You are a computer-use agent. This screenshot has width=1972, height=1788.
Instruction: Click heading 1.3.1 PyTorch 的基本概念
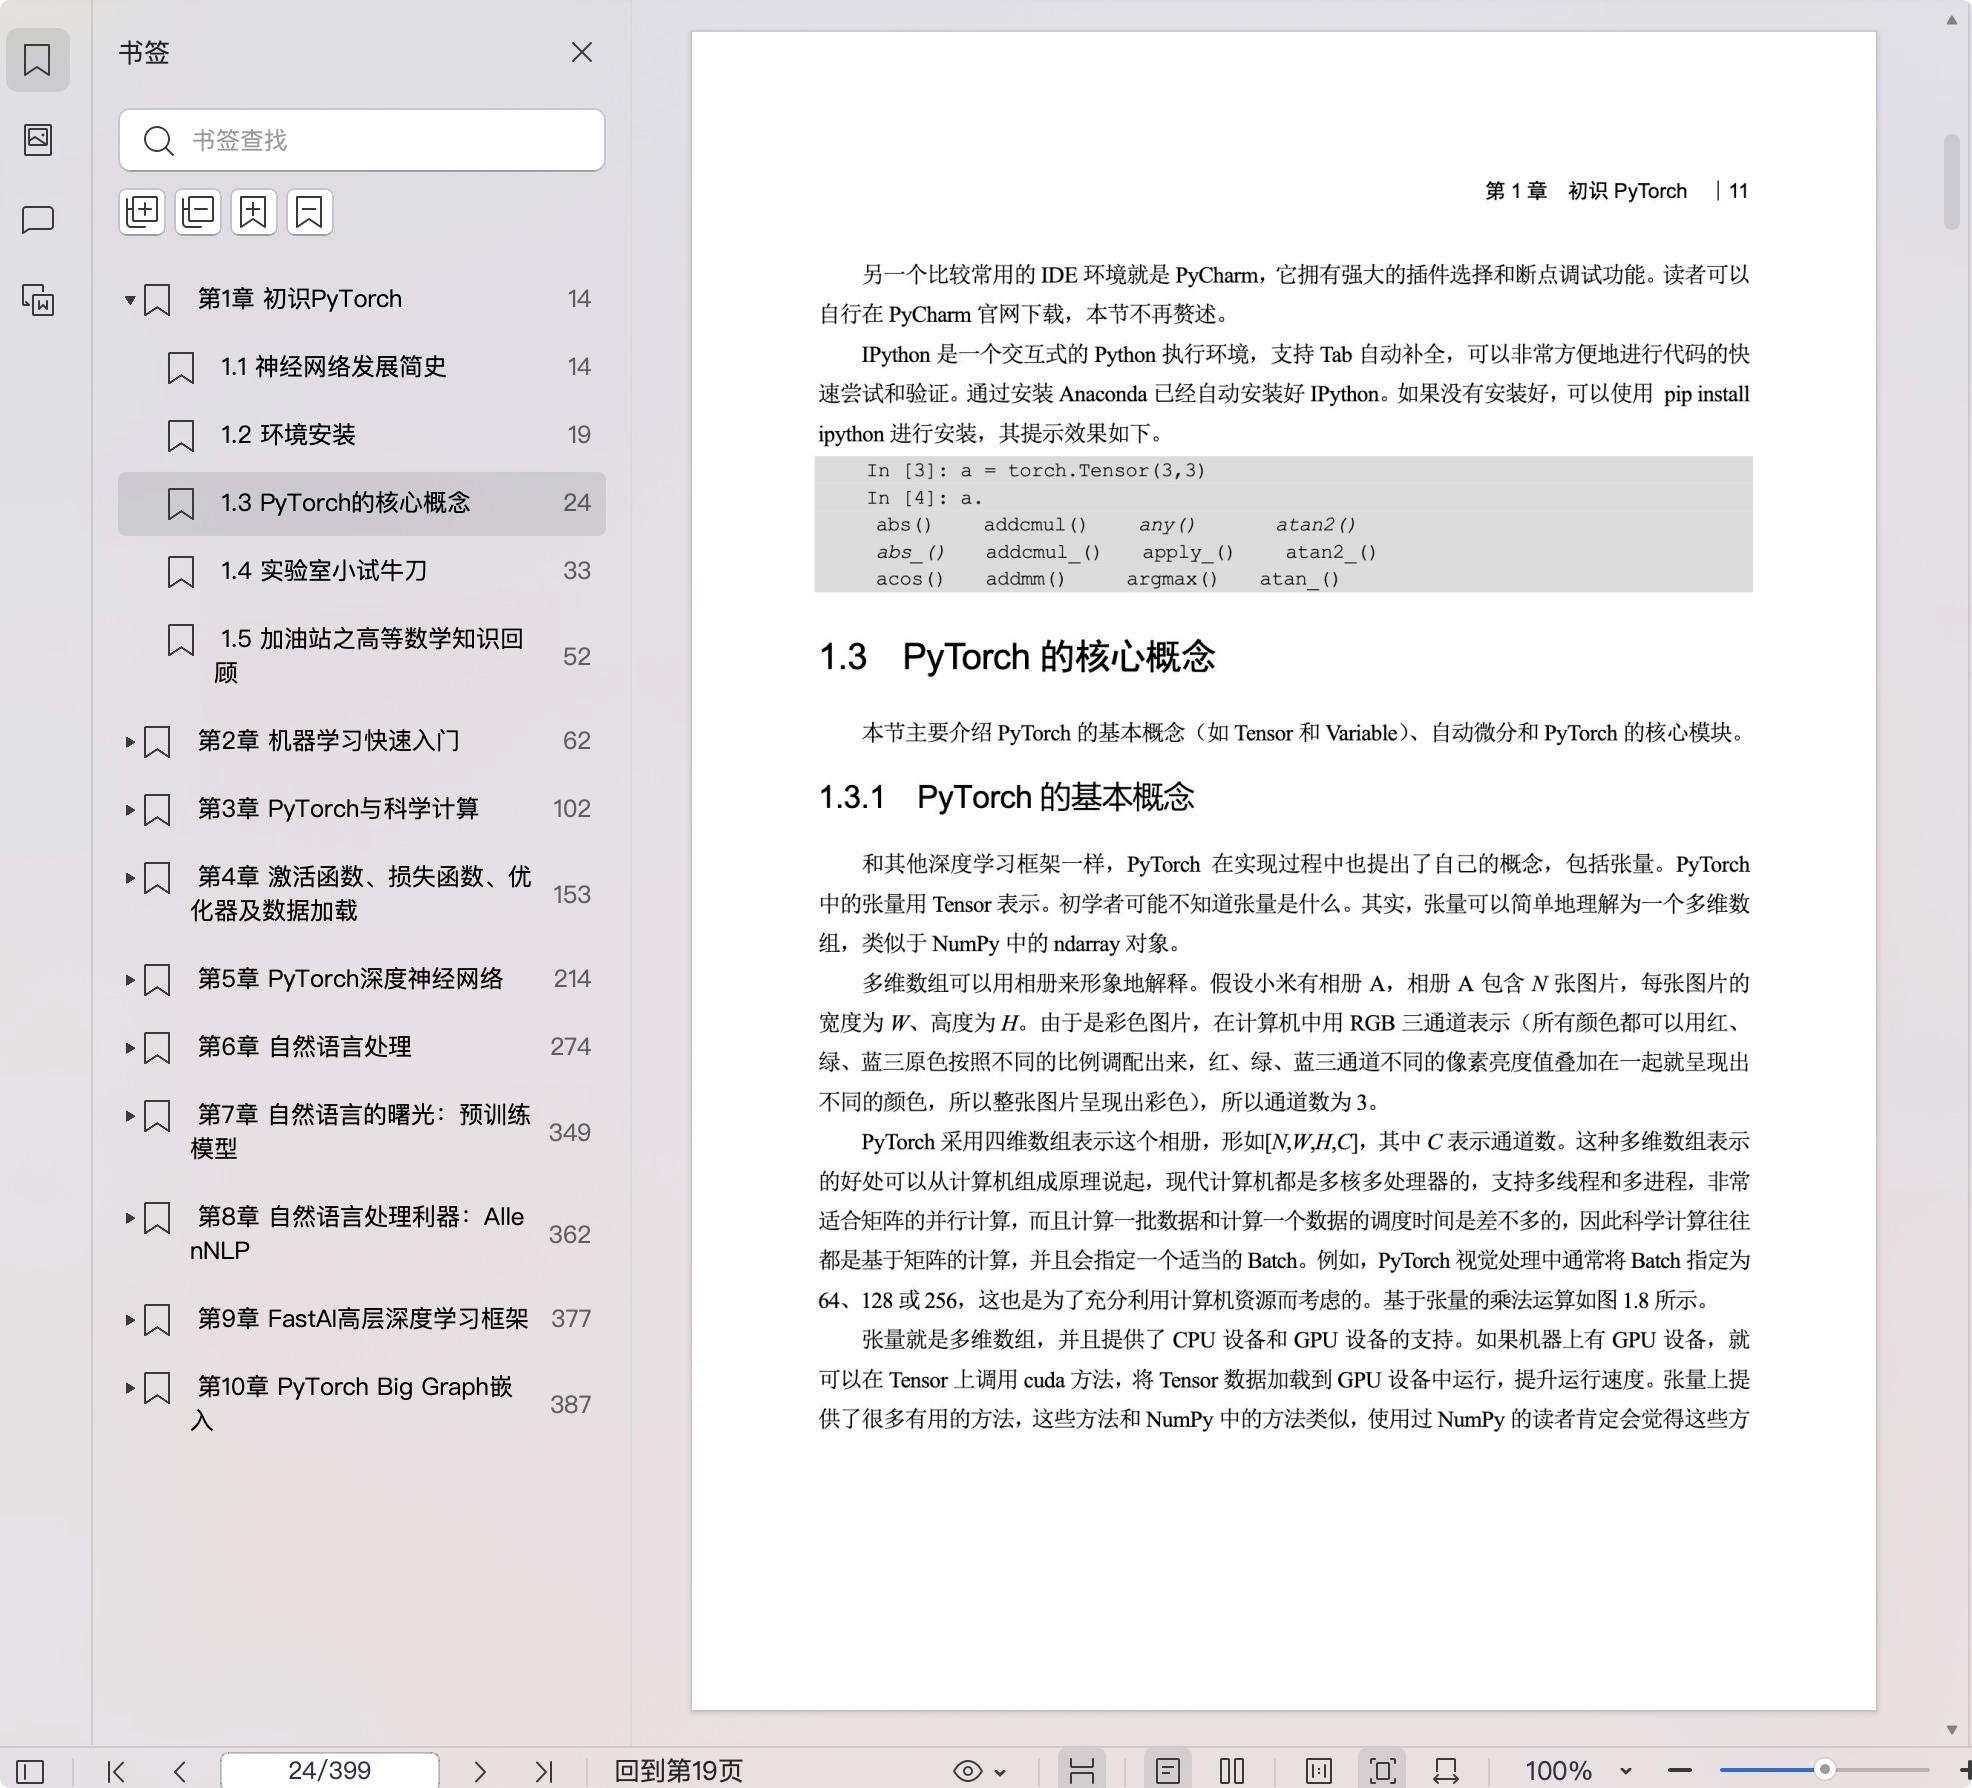tap(1007, 798)
